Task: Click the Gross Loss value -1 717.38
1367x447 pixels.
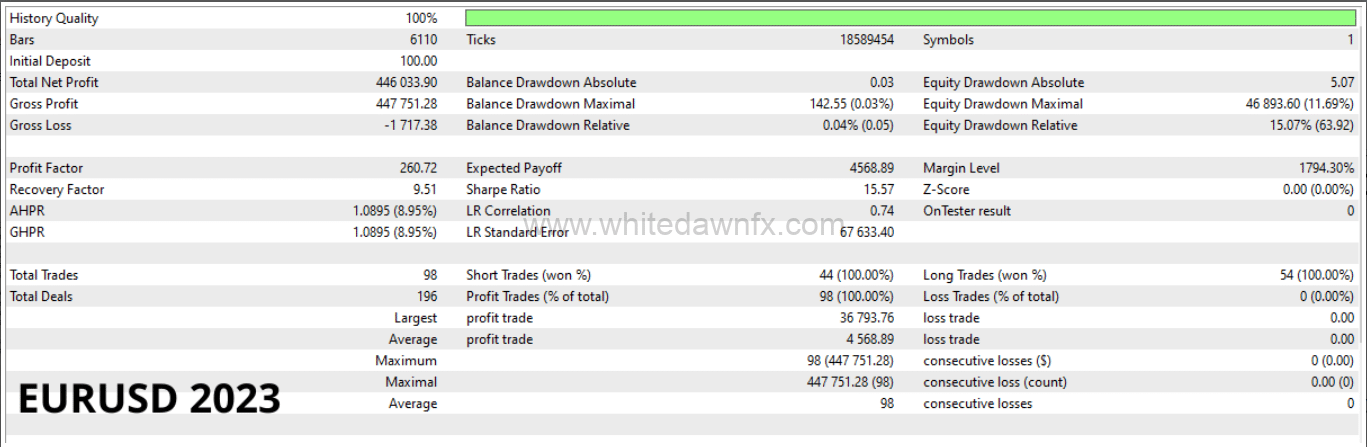Action: 403,126
